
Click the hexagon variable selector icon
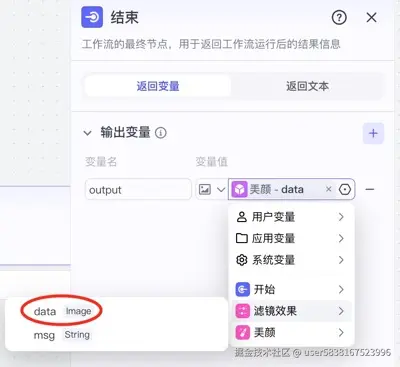coord(345,189)
